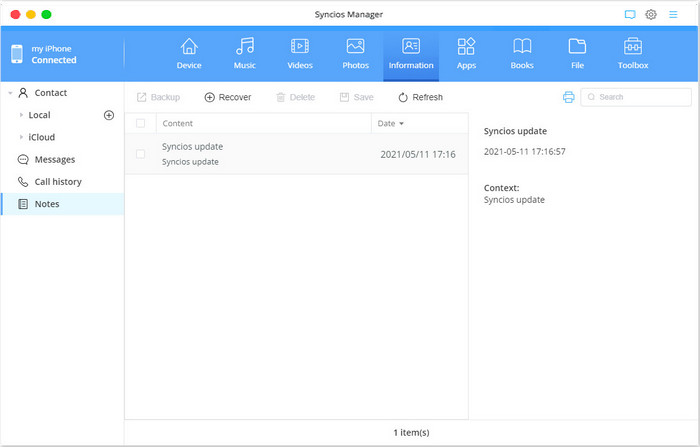Switch to the Books tab
This screenshot has height=447, width=700.
point(522,54)
